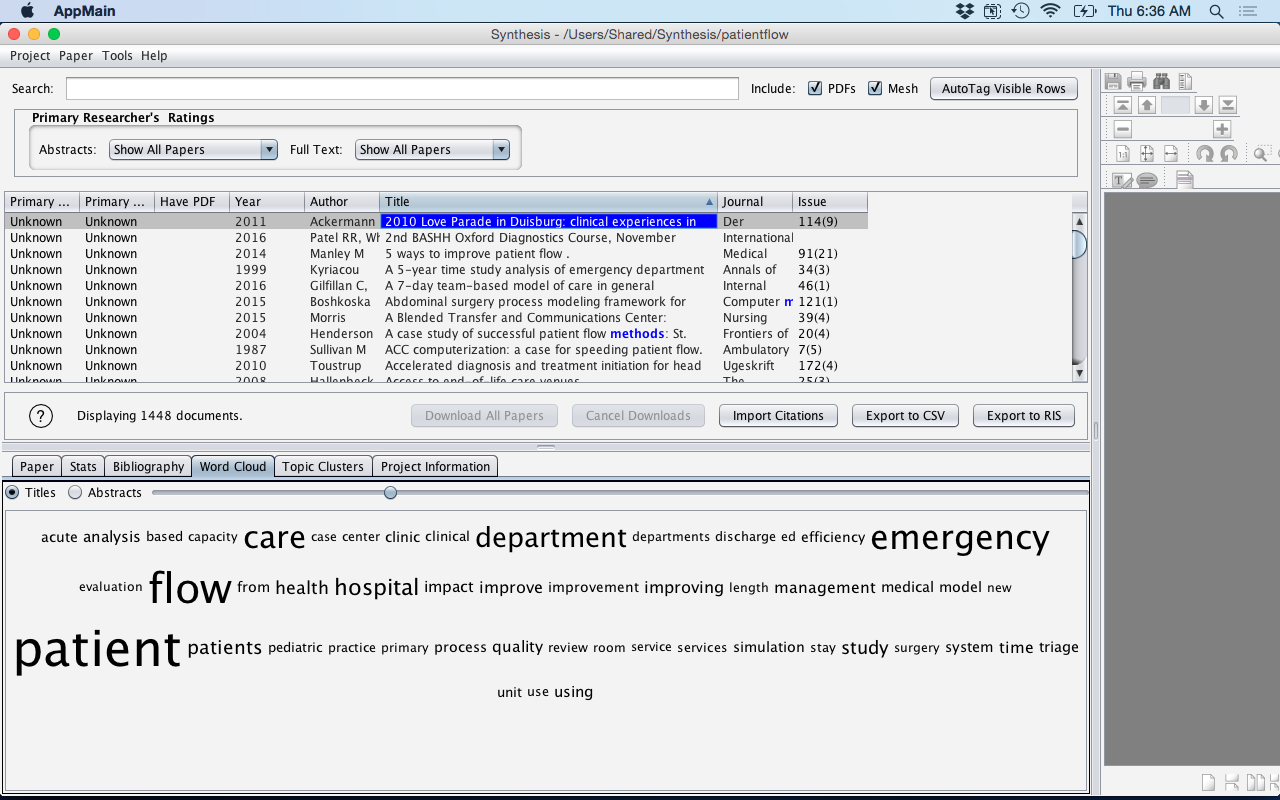This screenshot has width=1280, height=800.
Task: Open the Full Text rating filter dropdown
Action: pos(432,150)
